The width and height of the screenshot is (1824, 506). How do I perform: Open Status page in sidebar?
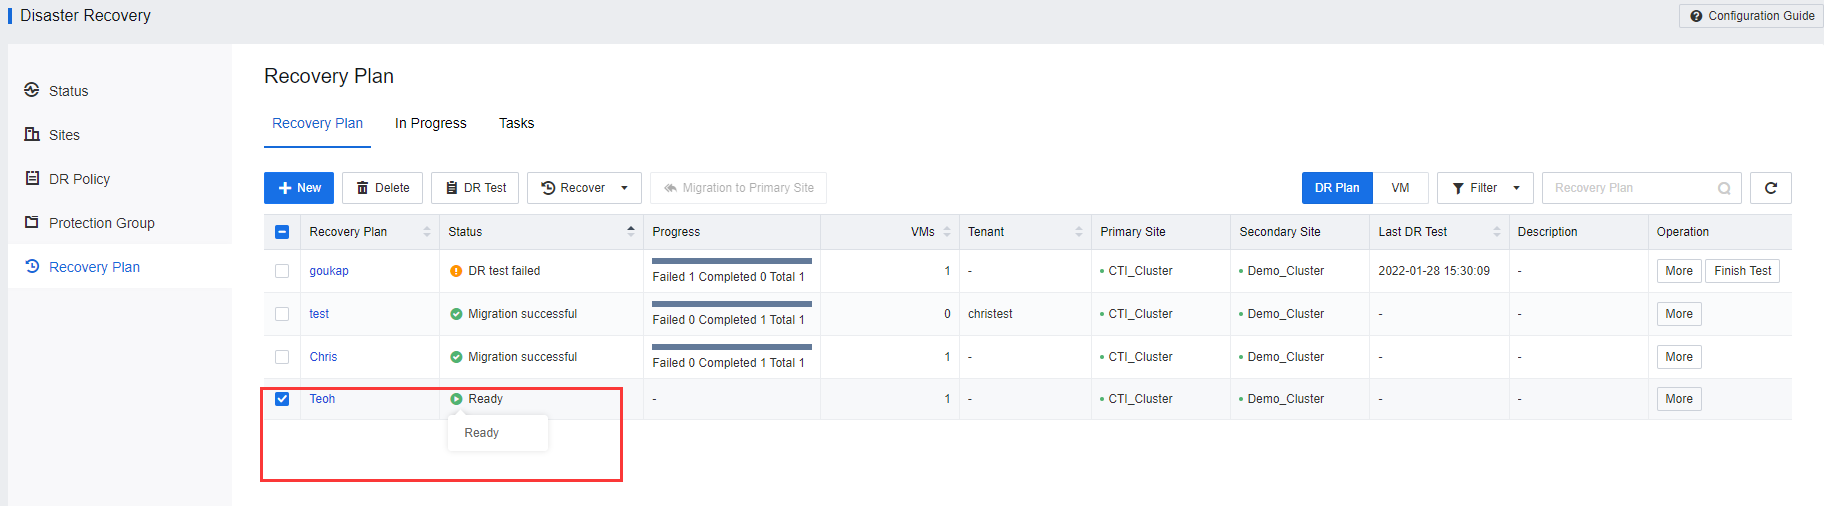coord(68,91)
